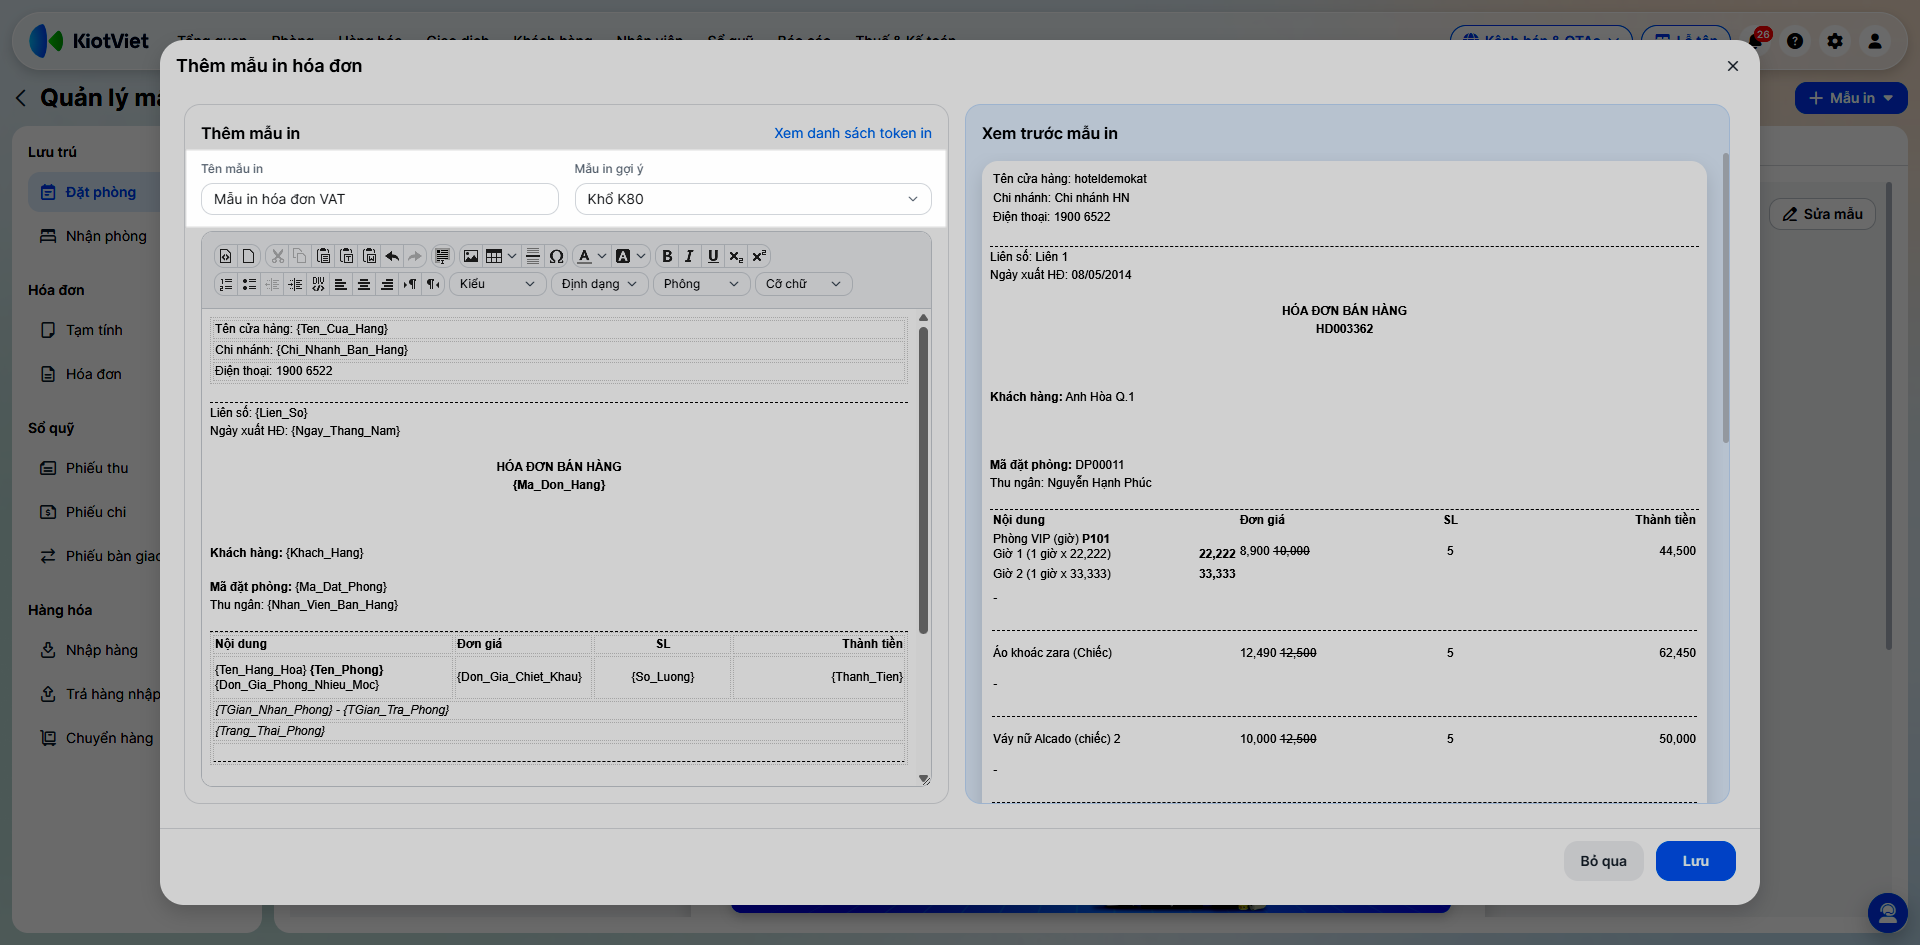Image resolution: width=1920 pixels, height=945 pixels.
Task: Insert a horizontal line
Action: 533,256
